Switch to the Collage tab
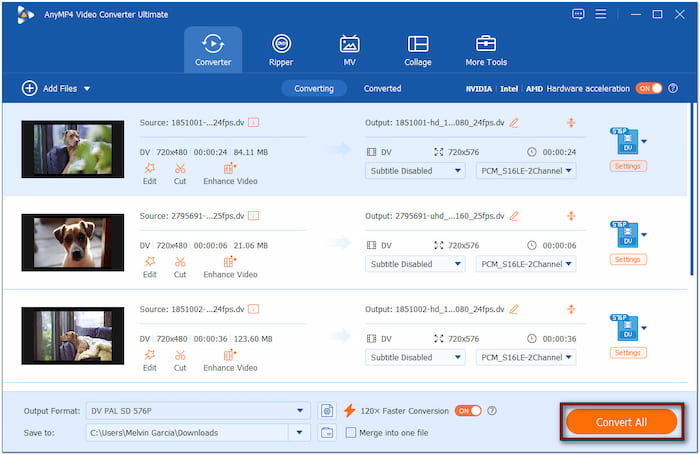 418,50
